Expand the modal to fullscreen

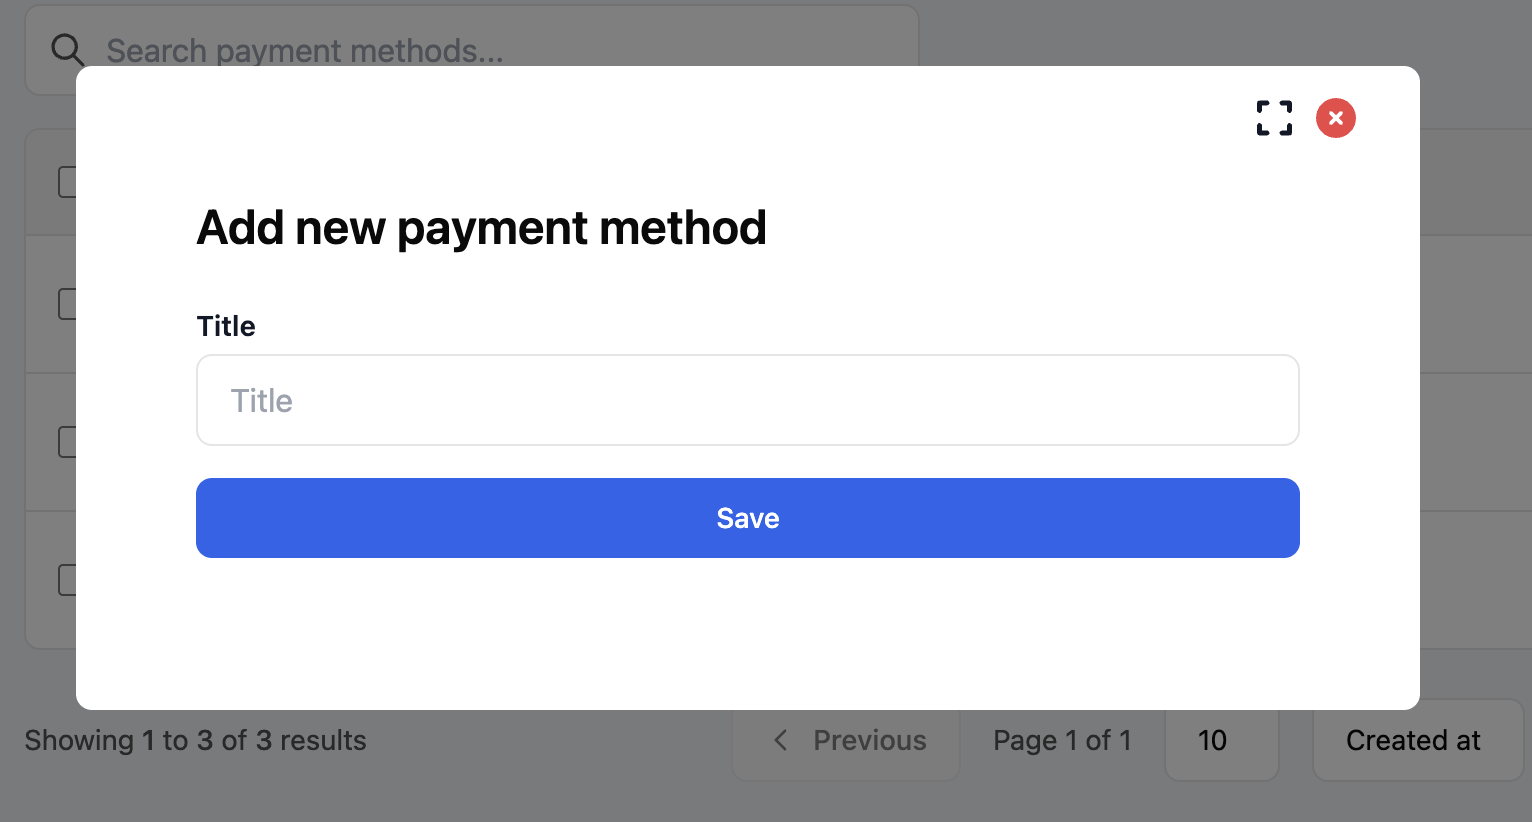1274,118
